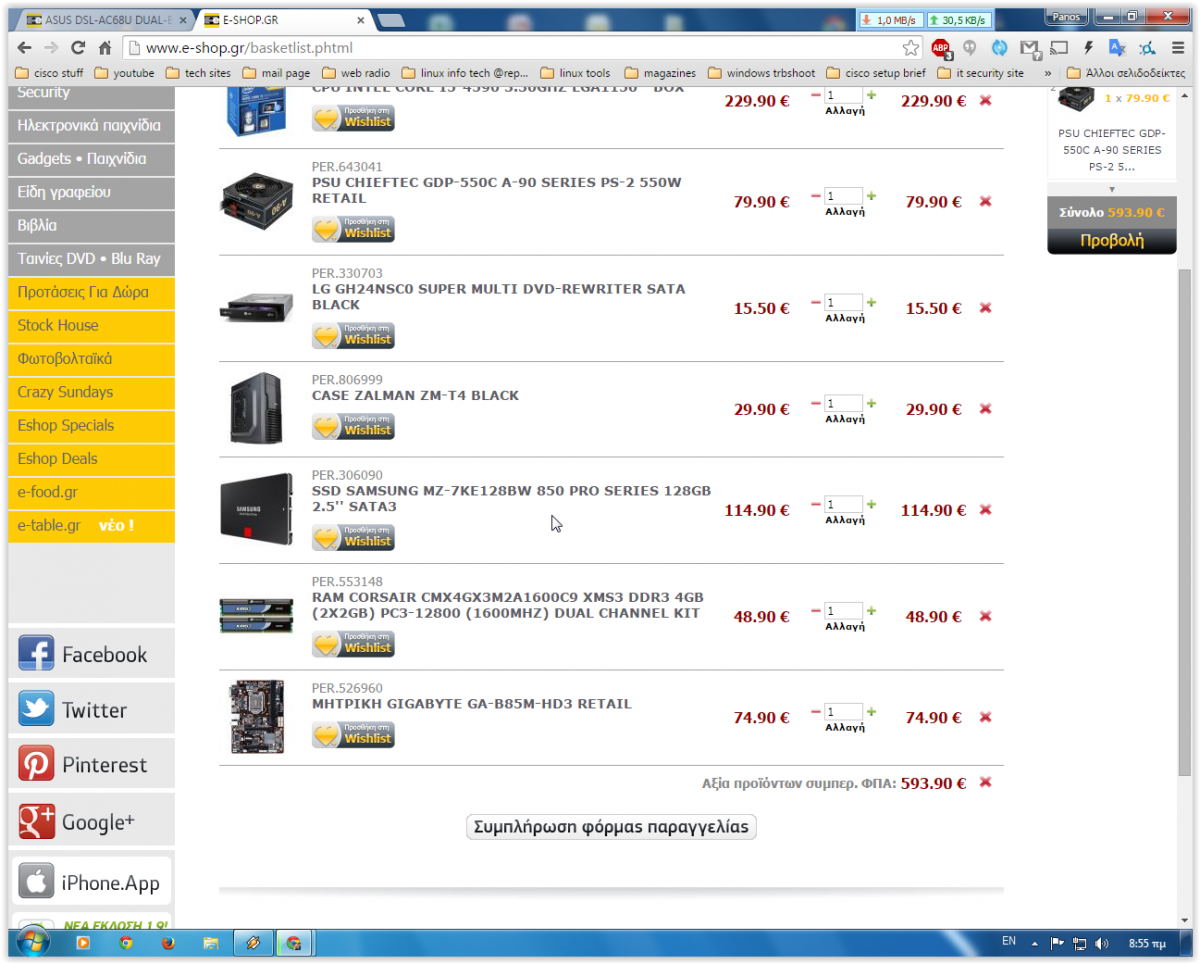1200x964 pixels.
Task: Add SSD SAMSUNG to Wishlist
Action: click(353, 537)
